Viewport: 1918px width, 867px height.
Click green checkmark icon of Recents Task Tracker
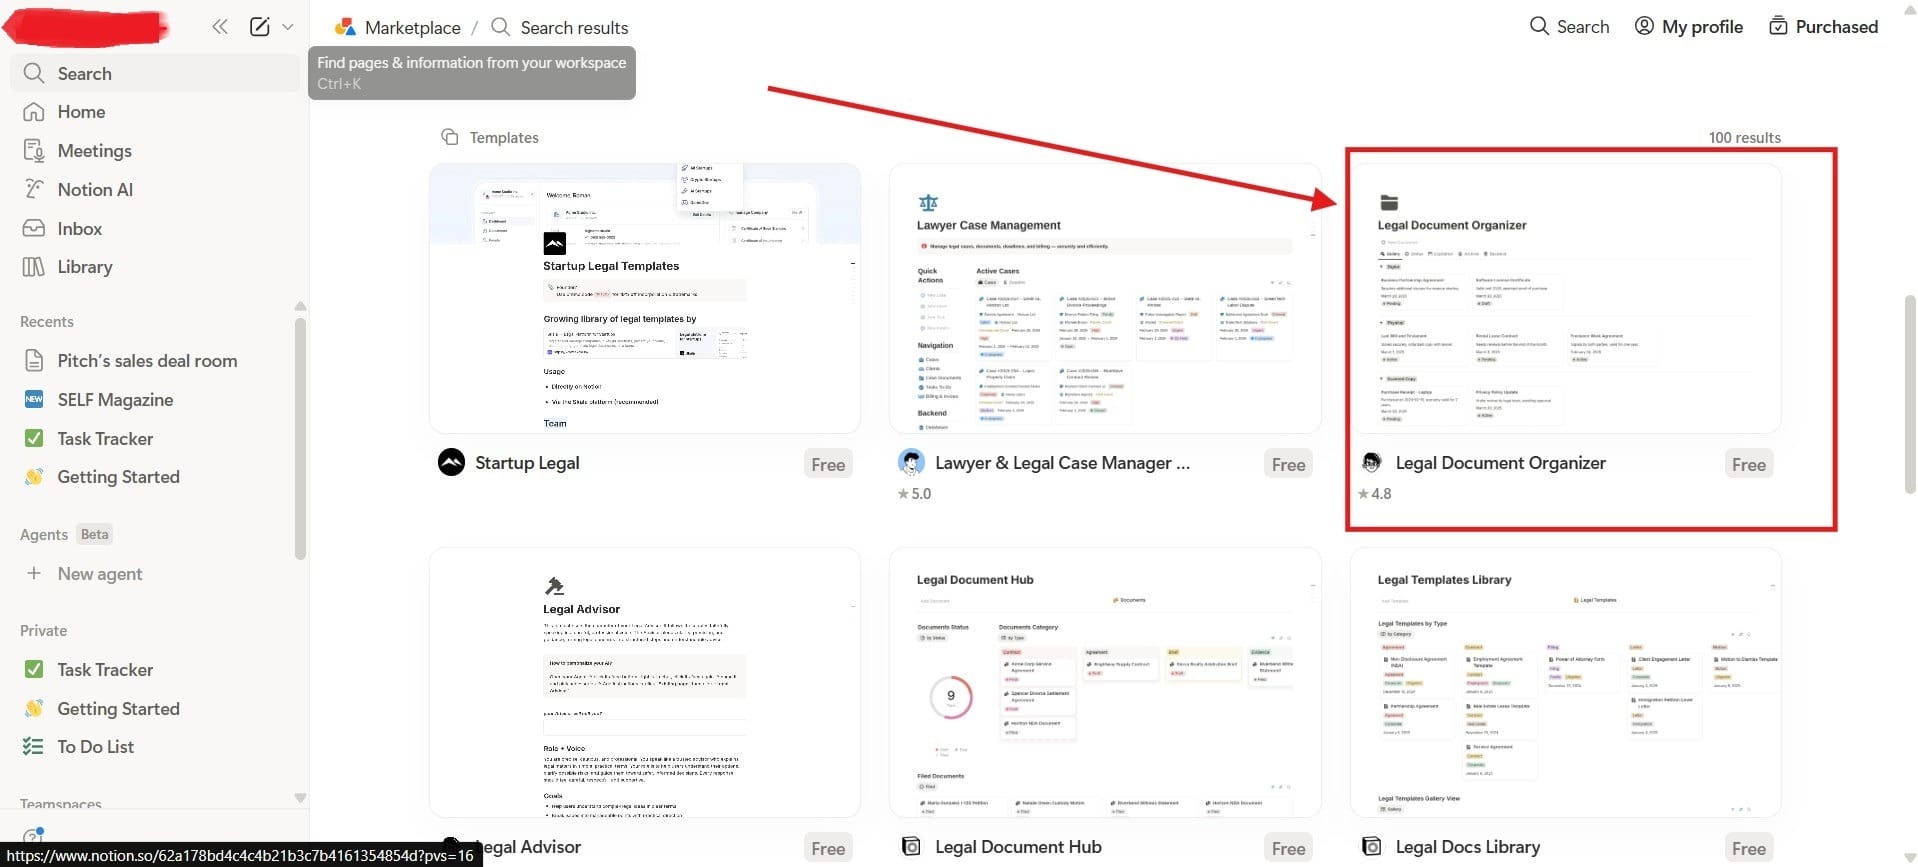[x=34, y=438]
